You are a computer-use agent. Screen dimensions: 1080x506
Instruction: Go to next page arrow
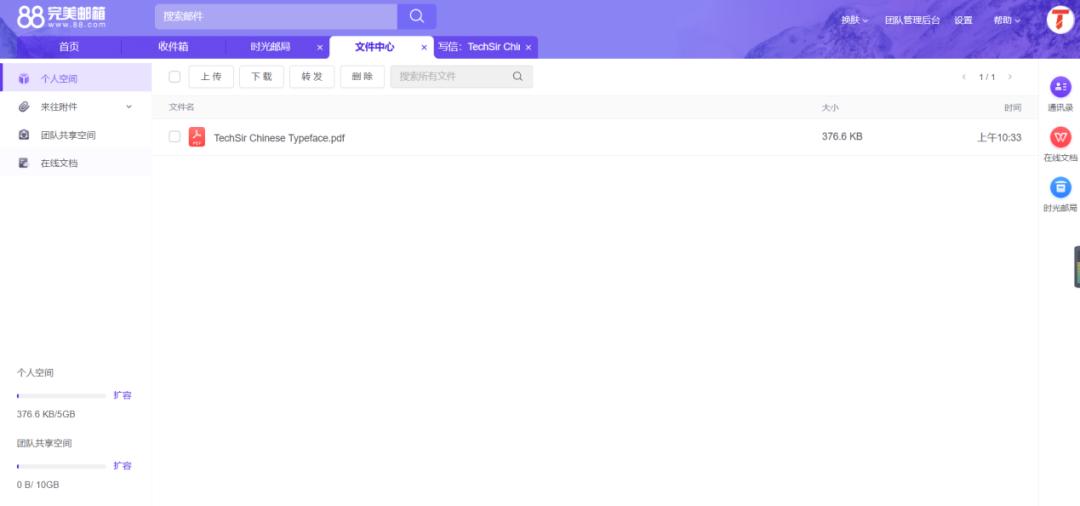(x=1010, y=77)
